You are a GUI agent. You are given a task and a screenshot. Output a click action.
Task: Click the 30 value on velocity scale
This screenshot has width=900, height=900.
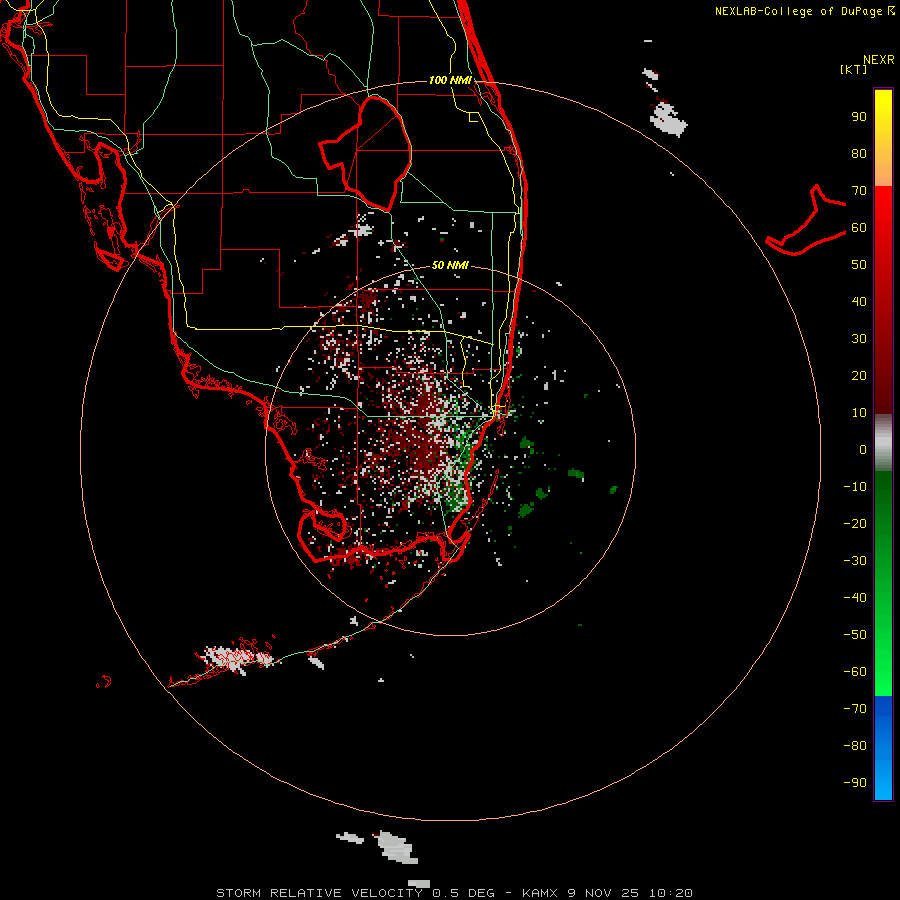[859, 339]
